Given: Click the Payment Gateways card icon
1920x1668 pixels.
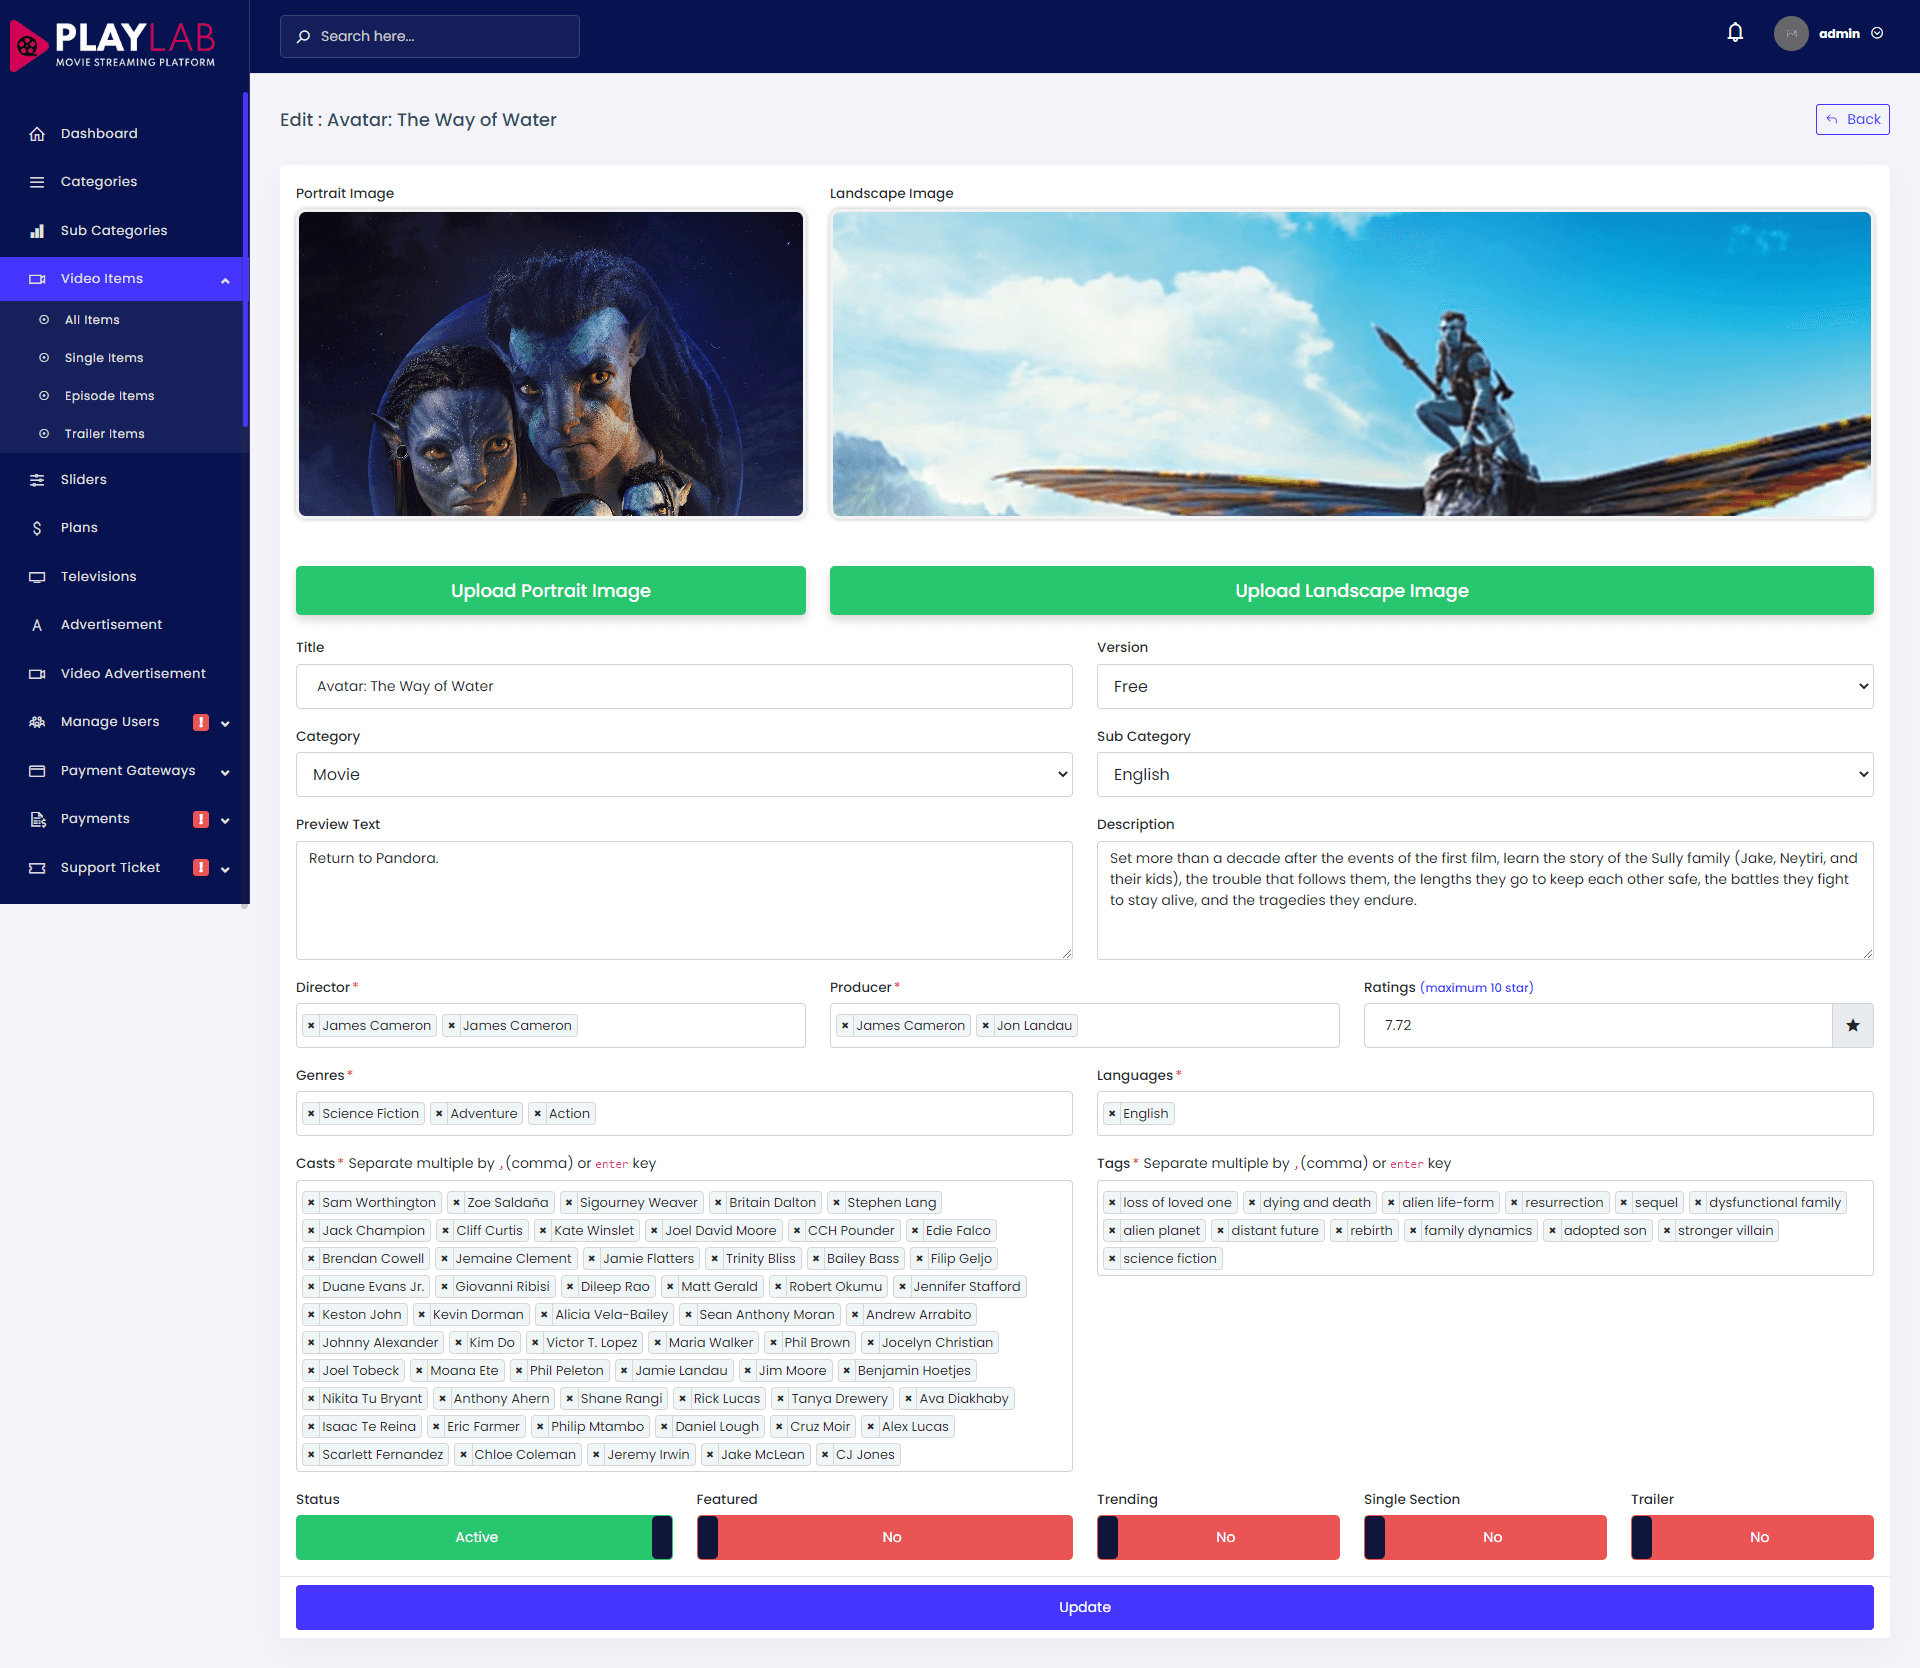Looking at the screenshot, I should 37,771.
